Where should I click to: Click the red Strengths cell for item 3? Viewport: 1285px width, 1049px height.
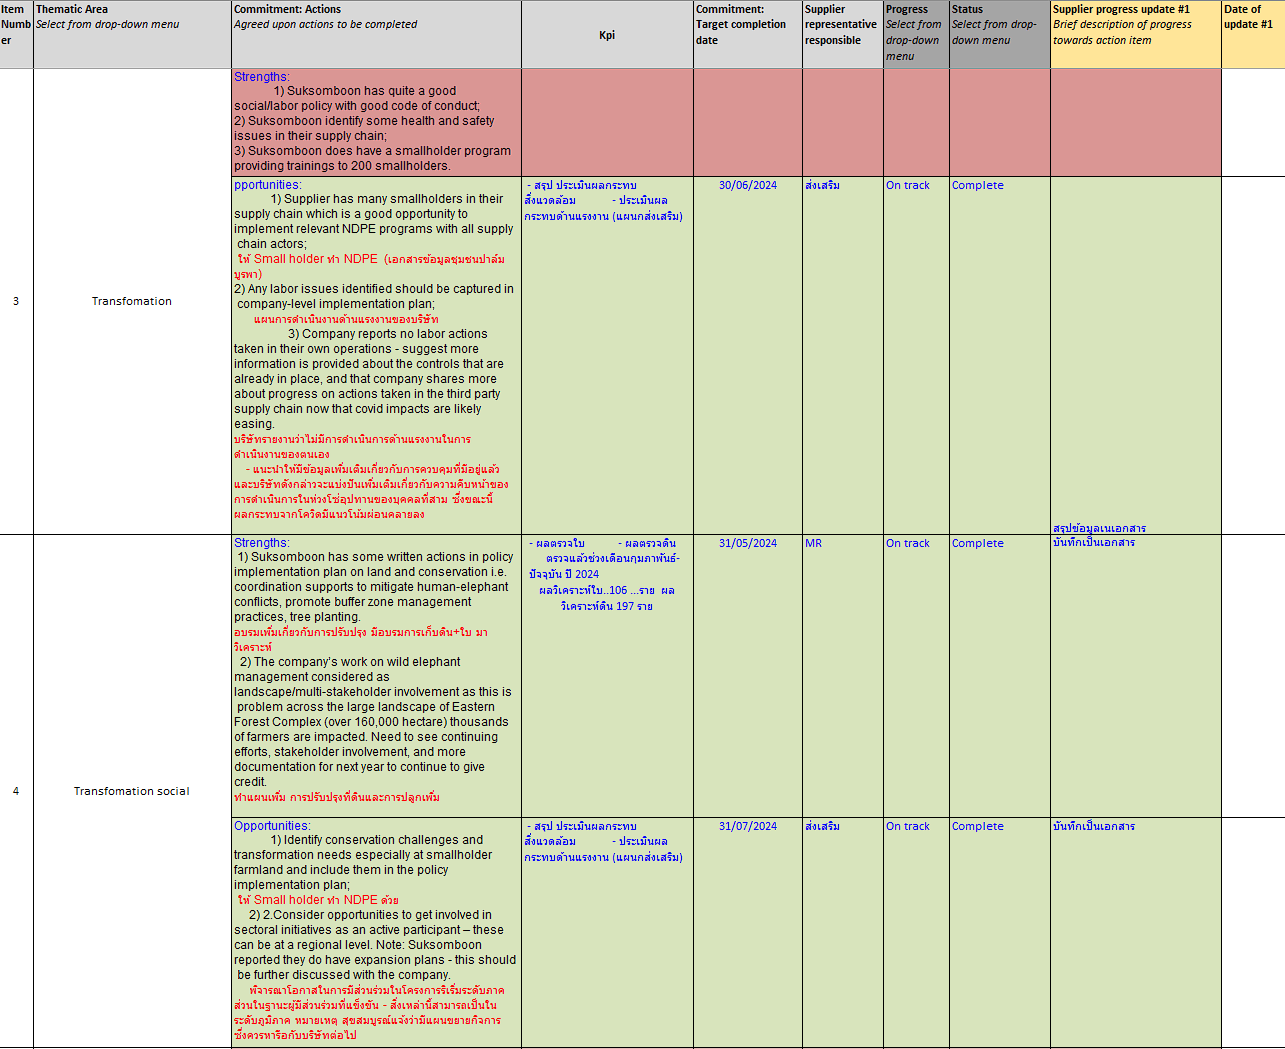374,120
